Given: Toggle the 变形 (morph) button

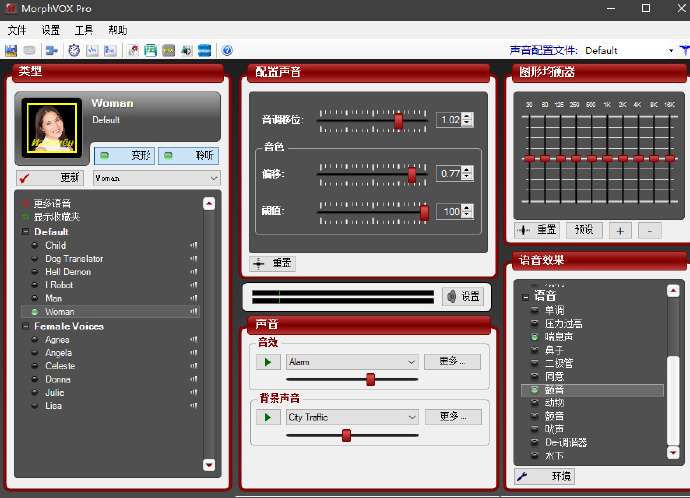Looking at the screenshot, I should click(125, 155).
